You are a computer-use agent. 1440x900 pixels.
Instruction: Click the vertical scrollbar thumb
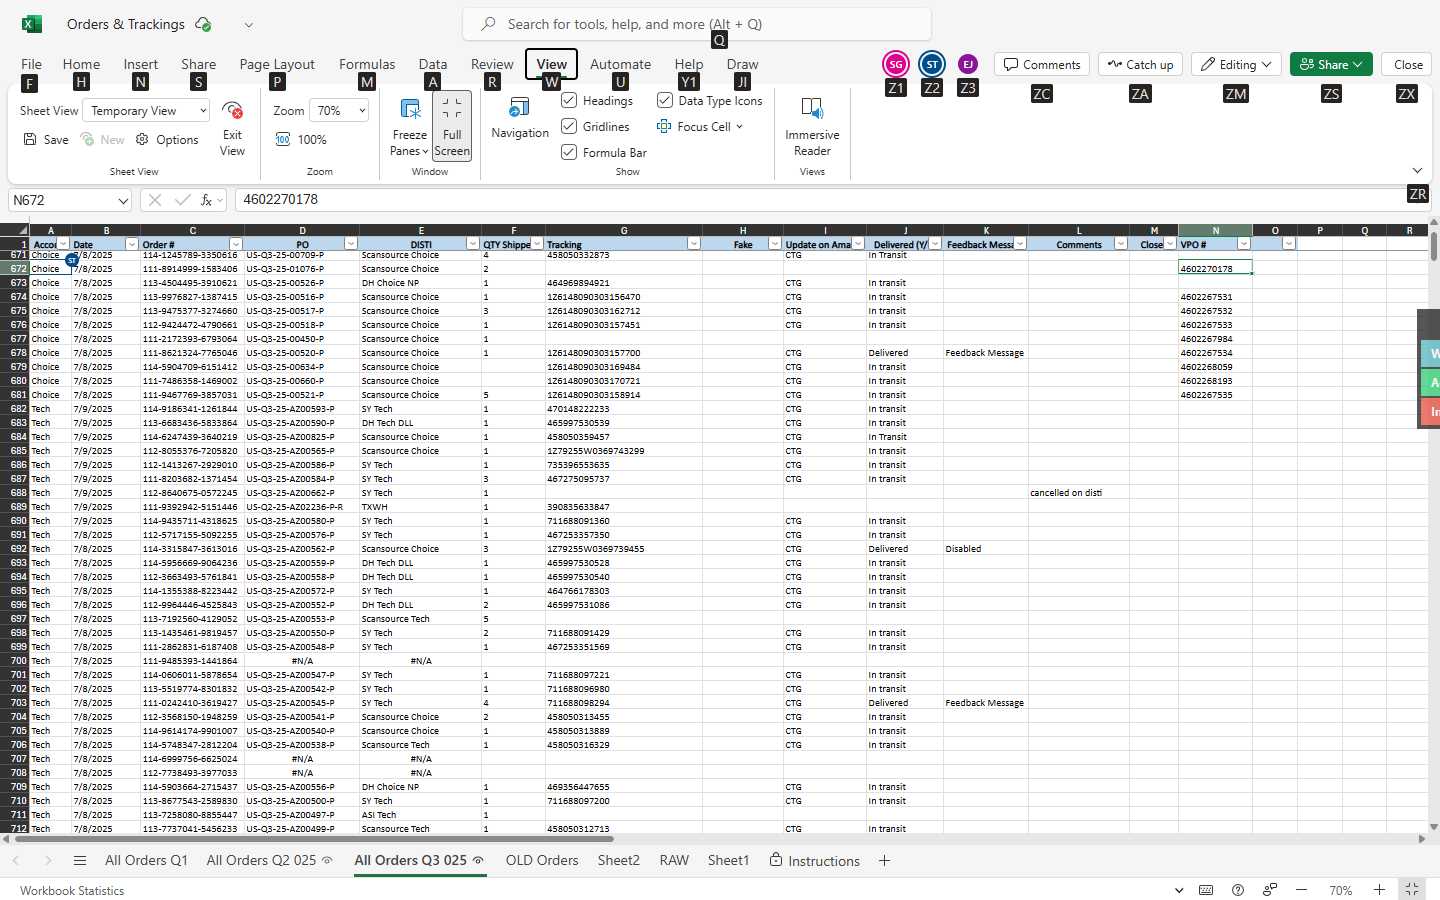tap(1434, 246)
